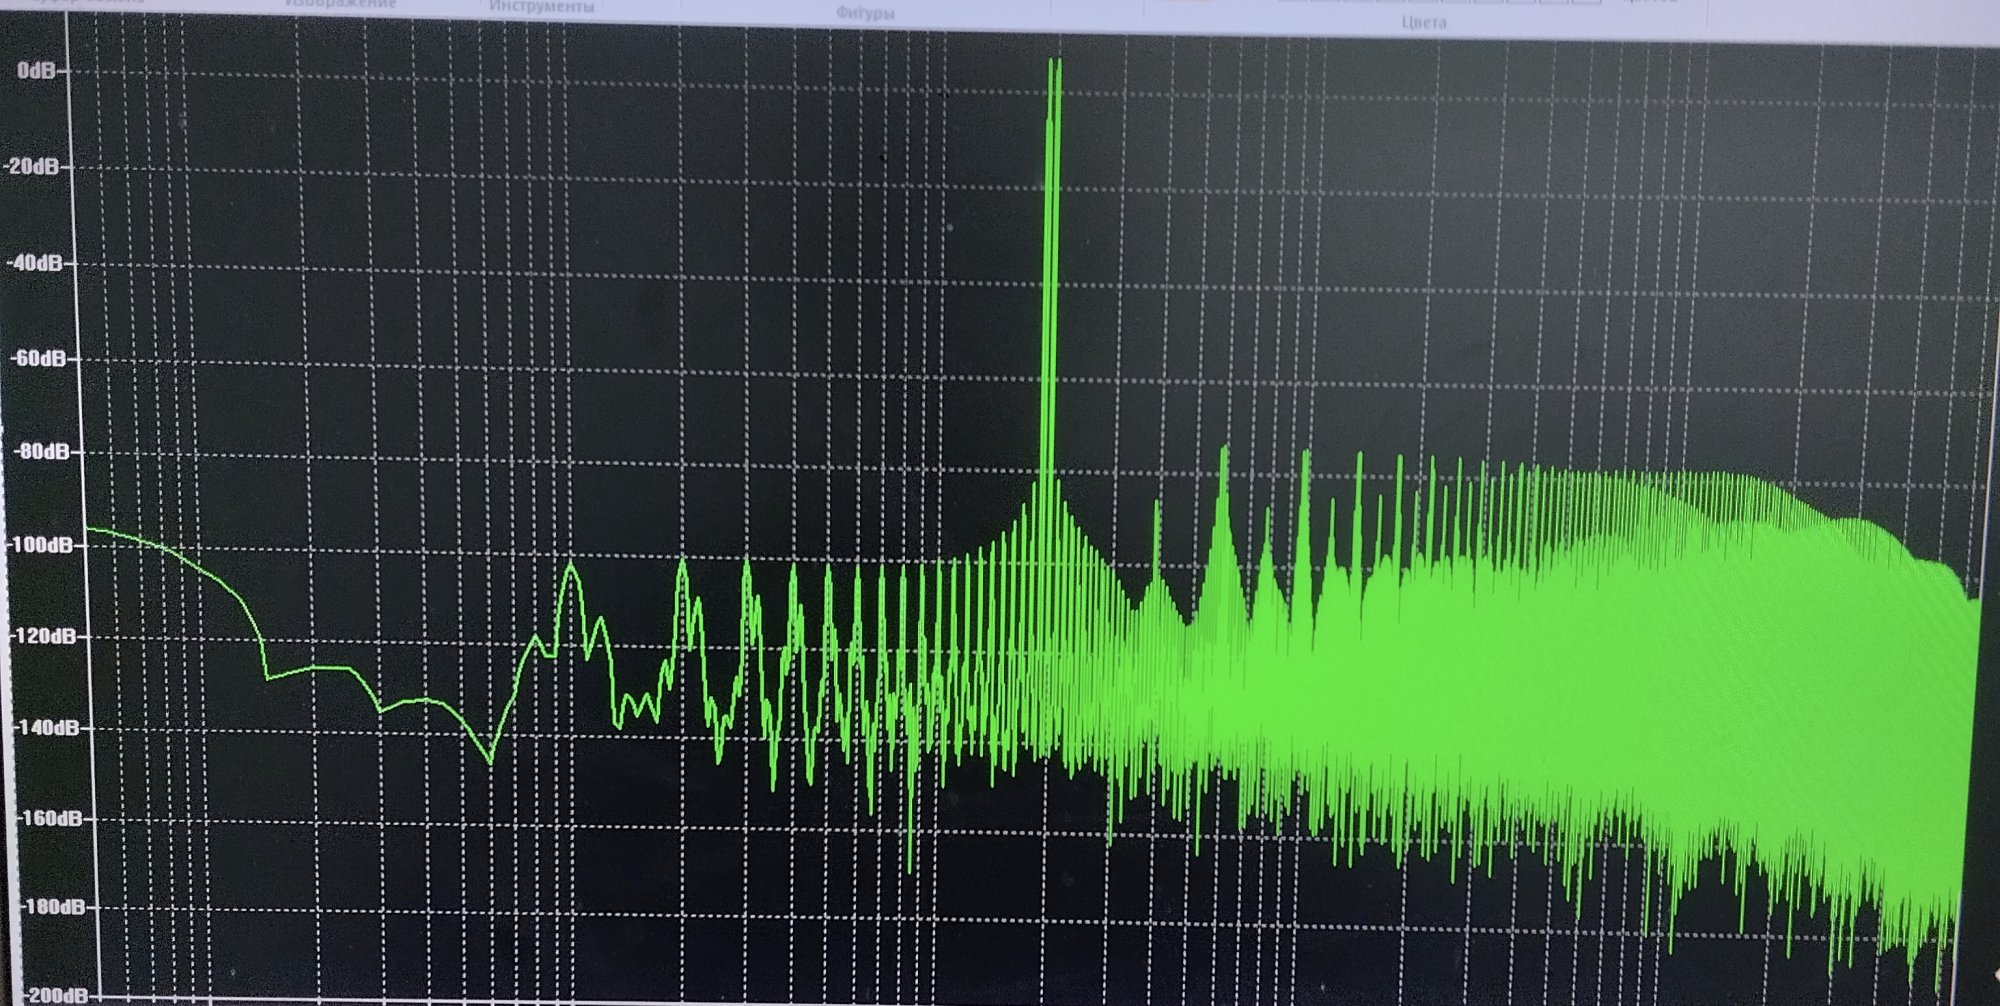This screenshot has height=1006, width=2000.
Task: Click the -80dB axis label
Action: [40, 452]
